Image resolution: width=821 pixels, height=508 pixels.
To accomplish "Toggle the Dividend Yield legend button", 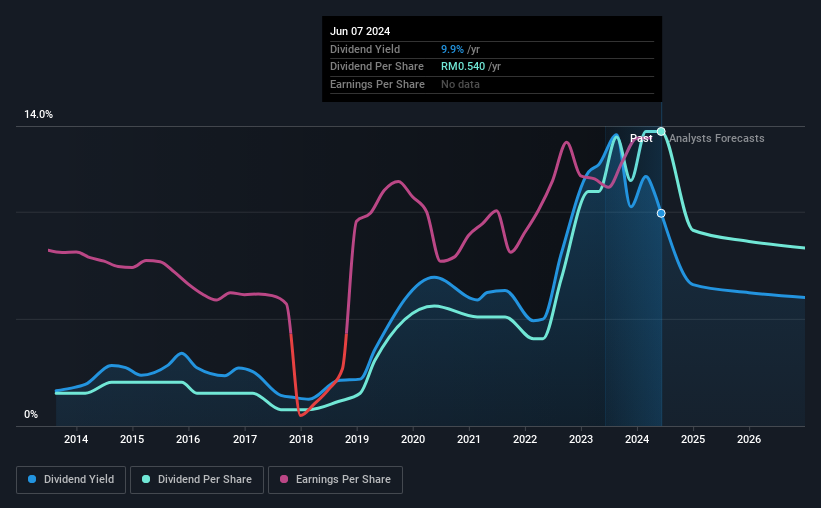I will click(x=71, y=480).
